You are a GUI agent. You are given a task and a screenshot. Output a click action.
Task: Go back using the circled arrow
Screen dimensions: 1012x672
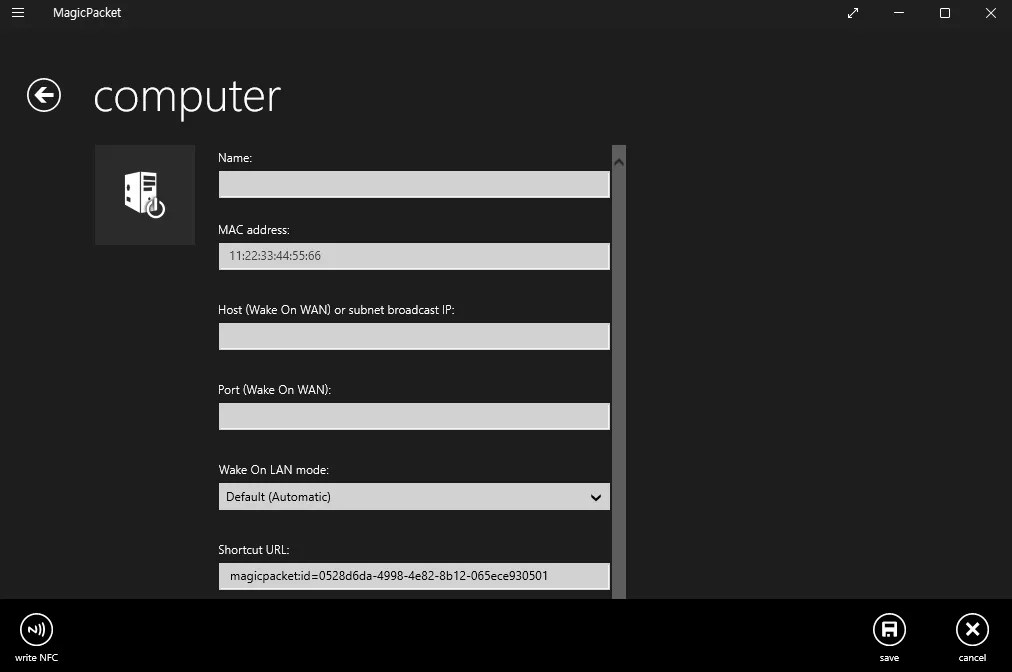[x=44, y=95]
